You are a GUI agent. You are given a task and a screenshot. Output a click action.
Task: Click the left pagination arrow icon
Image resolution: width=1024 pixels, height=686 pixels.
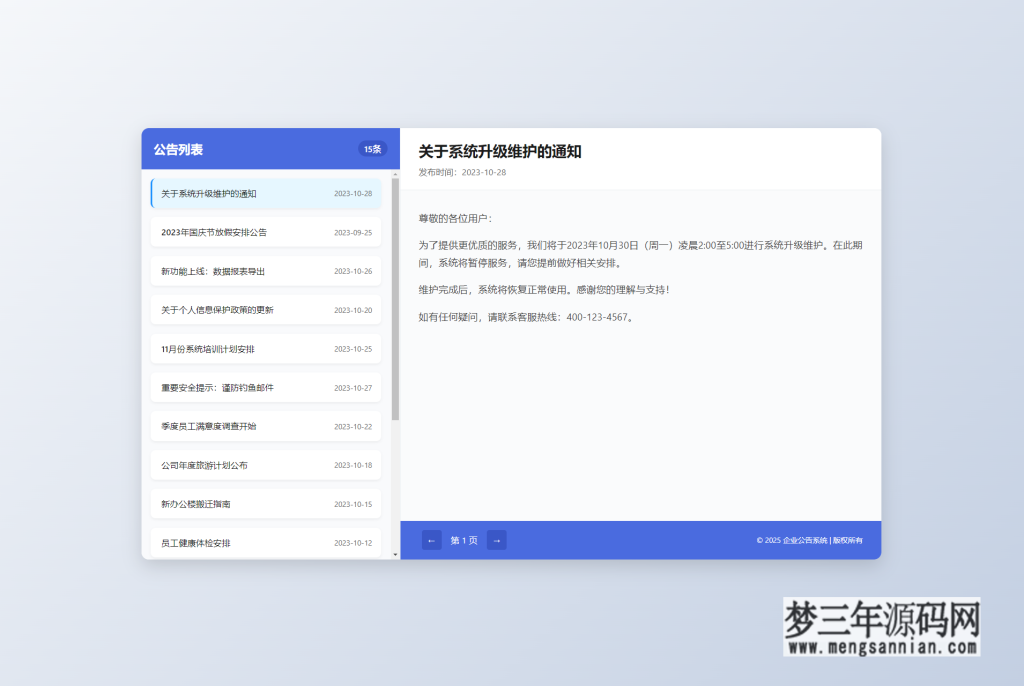pos(431,539)
